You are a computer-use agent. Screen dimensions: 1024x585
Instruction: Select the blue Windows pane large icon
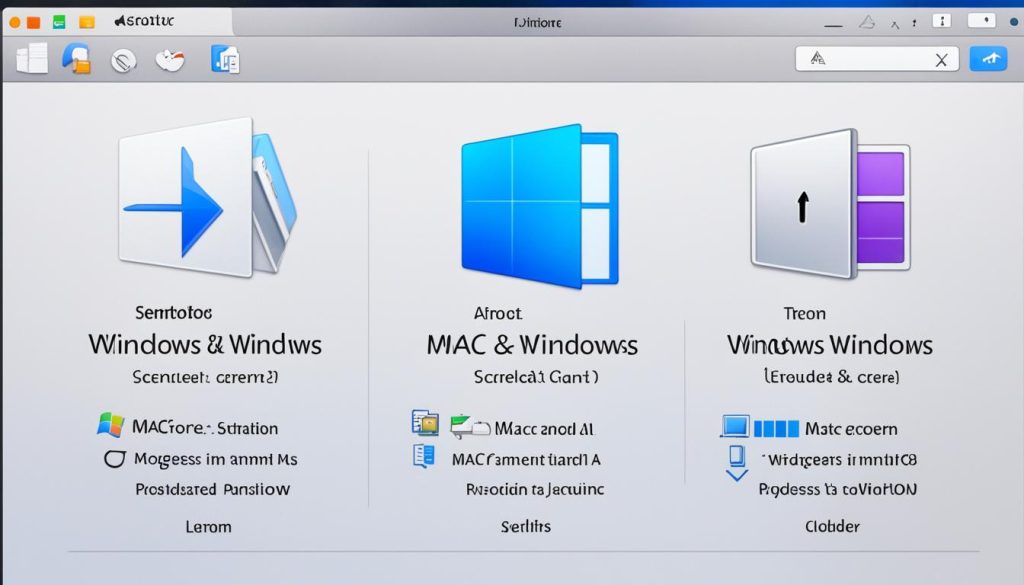[x=539, y=206]
